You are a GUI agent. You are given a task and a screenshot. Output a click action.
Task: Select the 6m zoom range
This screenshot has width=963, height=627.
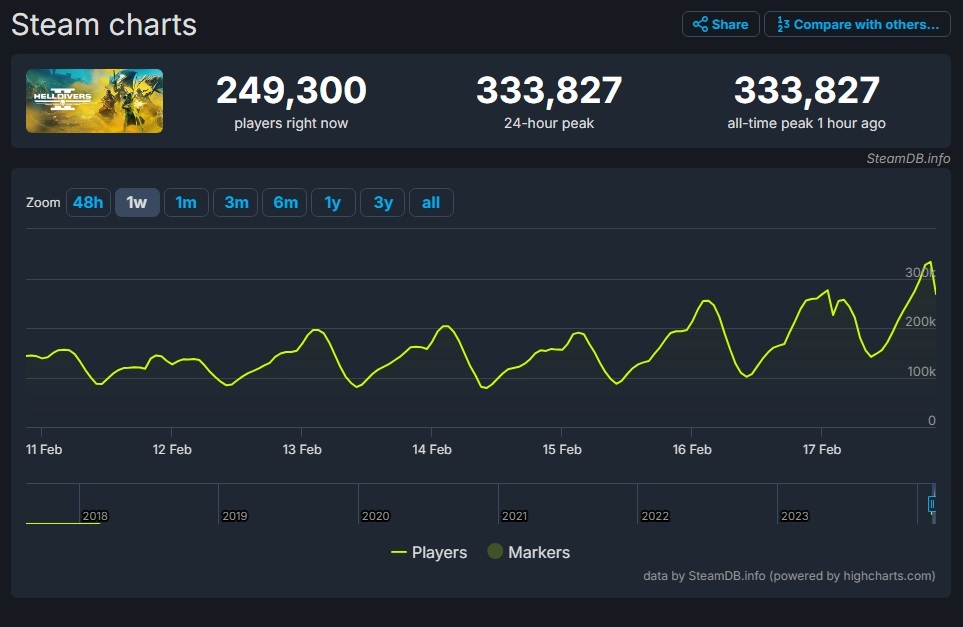(284, 202)
